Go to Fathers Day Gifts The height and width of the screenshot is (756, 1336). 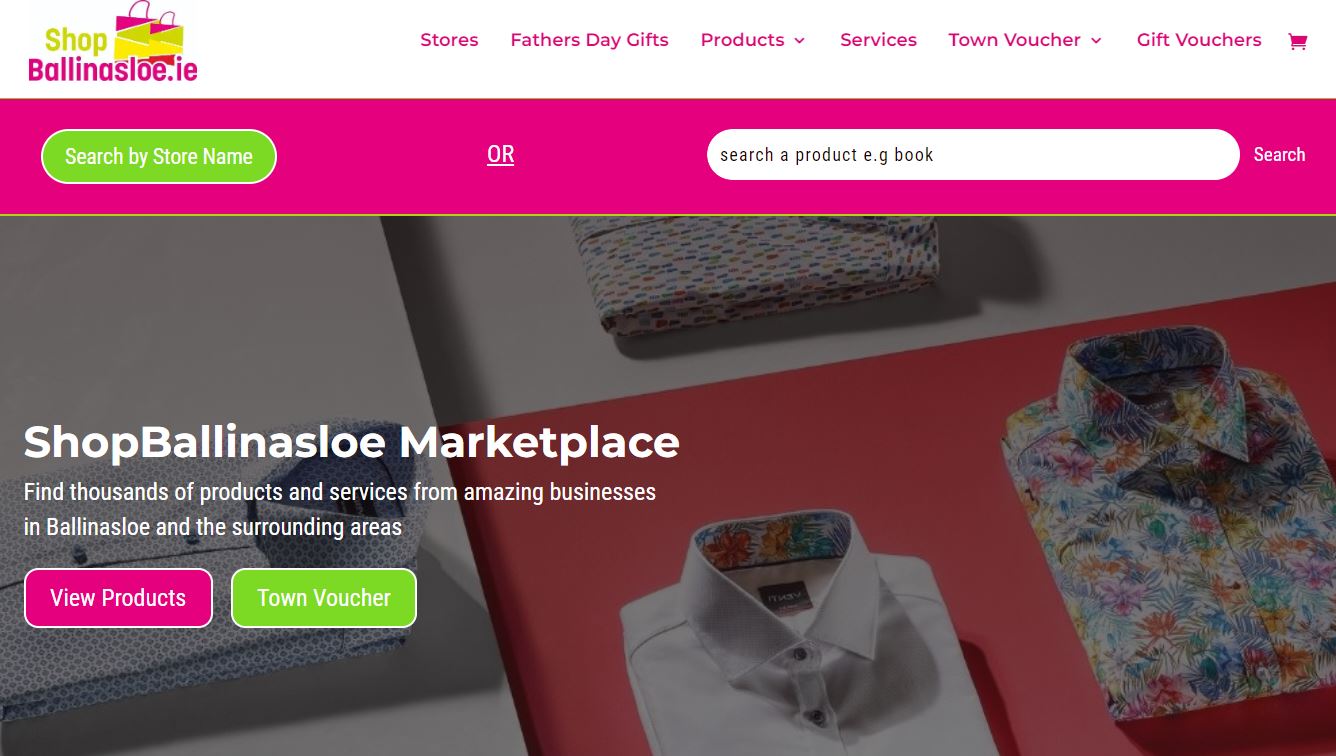coord(589,40)
